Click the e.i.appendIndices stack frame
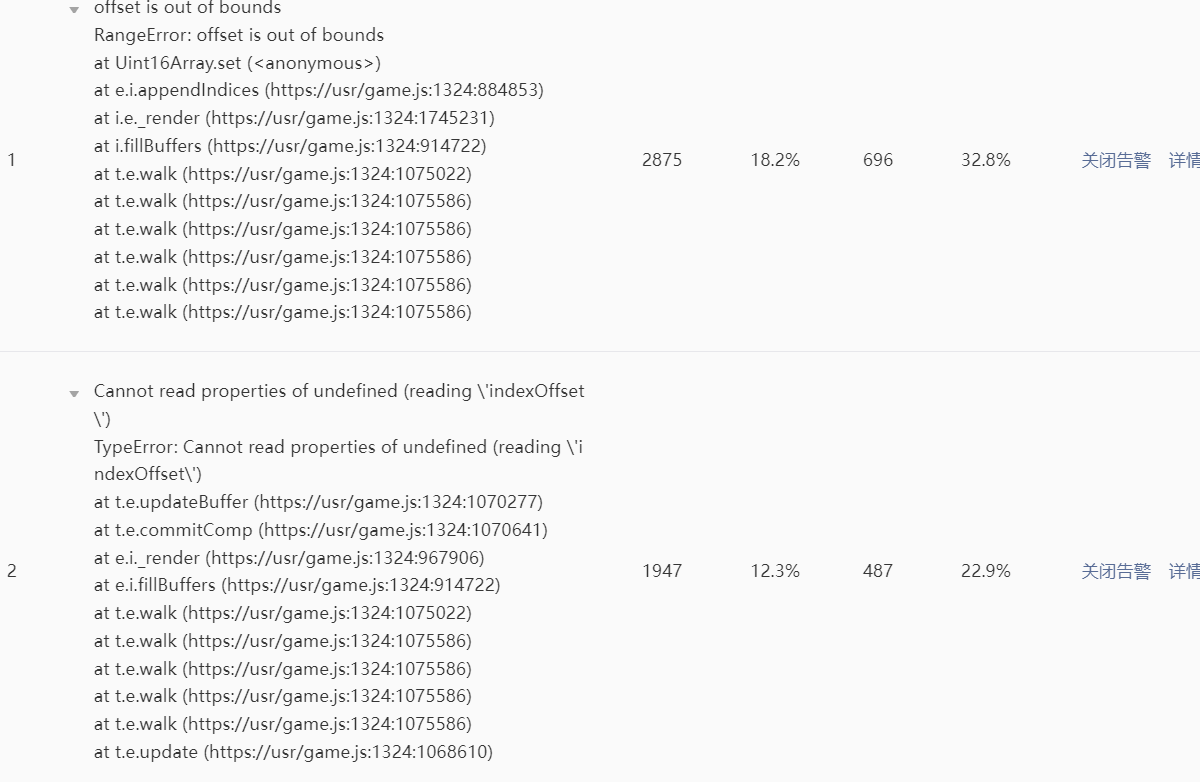1200x782 pixels. coord(318,90)
